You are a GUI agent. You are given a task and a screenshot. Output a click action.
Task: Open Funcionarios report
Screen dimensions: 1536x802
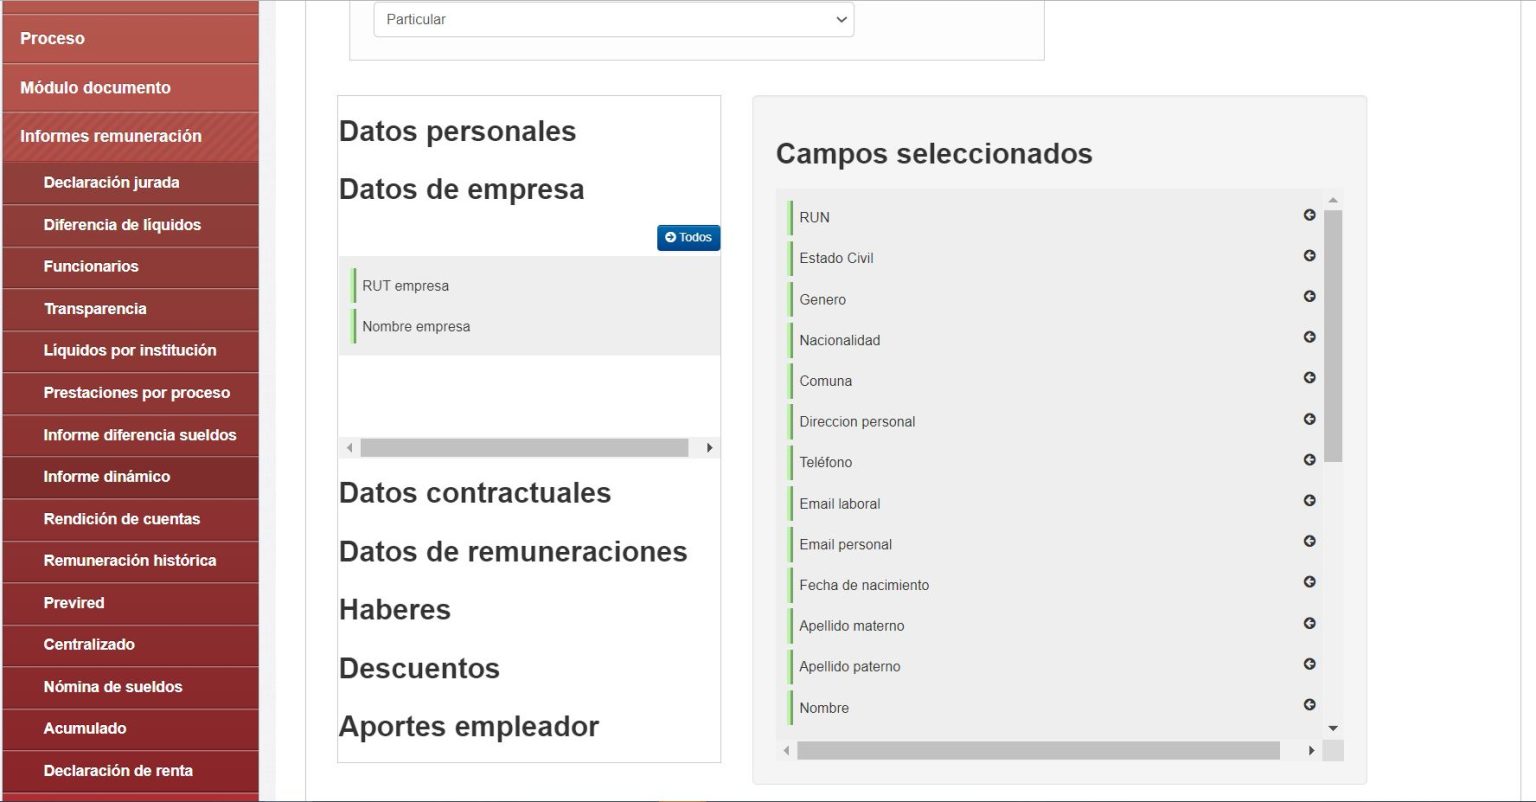coord(130,267)
